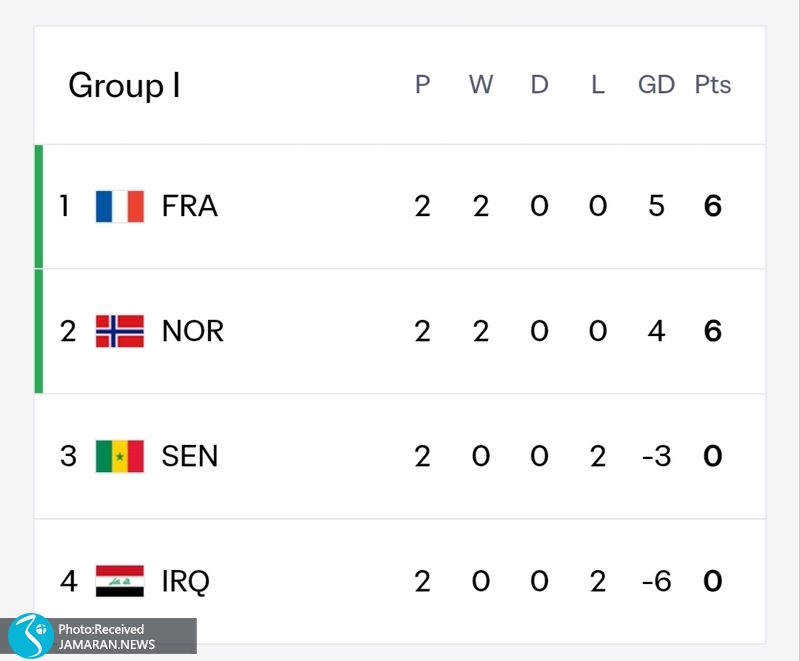
Task: Select the IRQ team name
Action: pyautogui.click(x=185, y=581)
